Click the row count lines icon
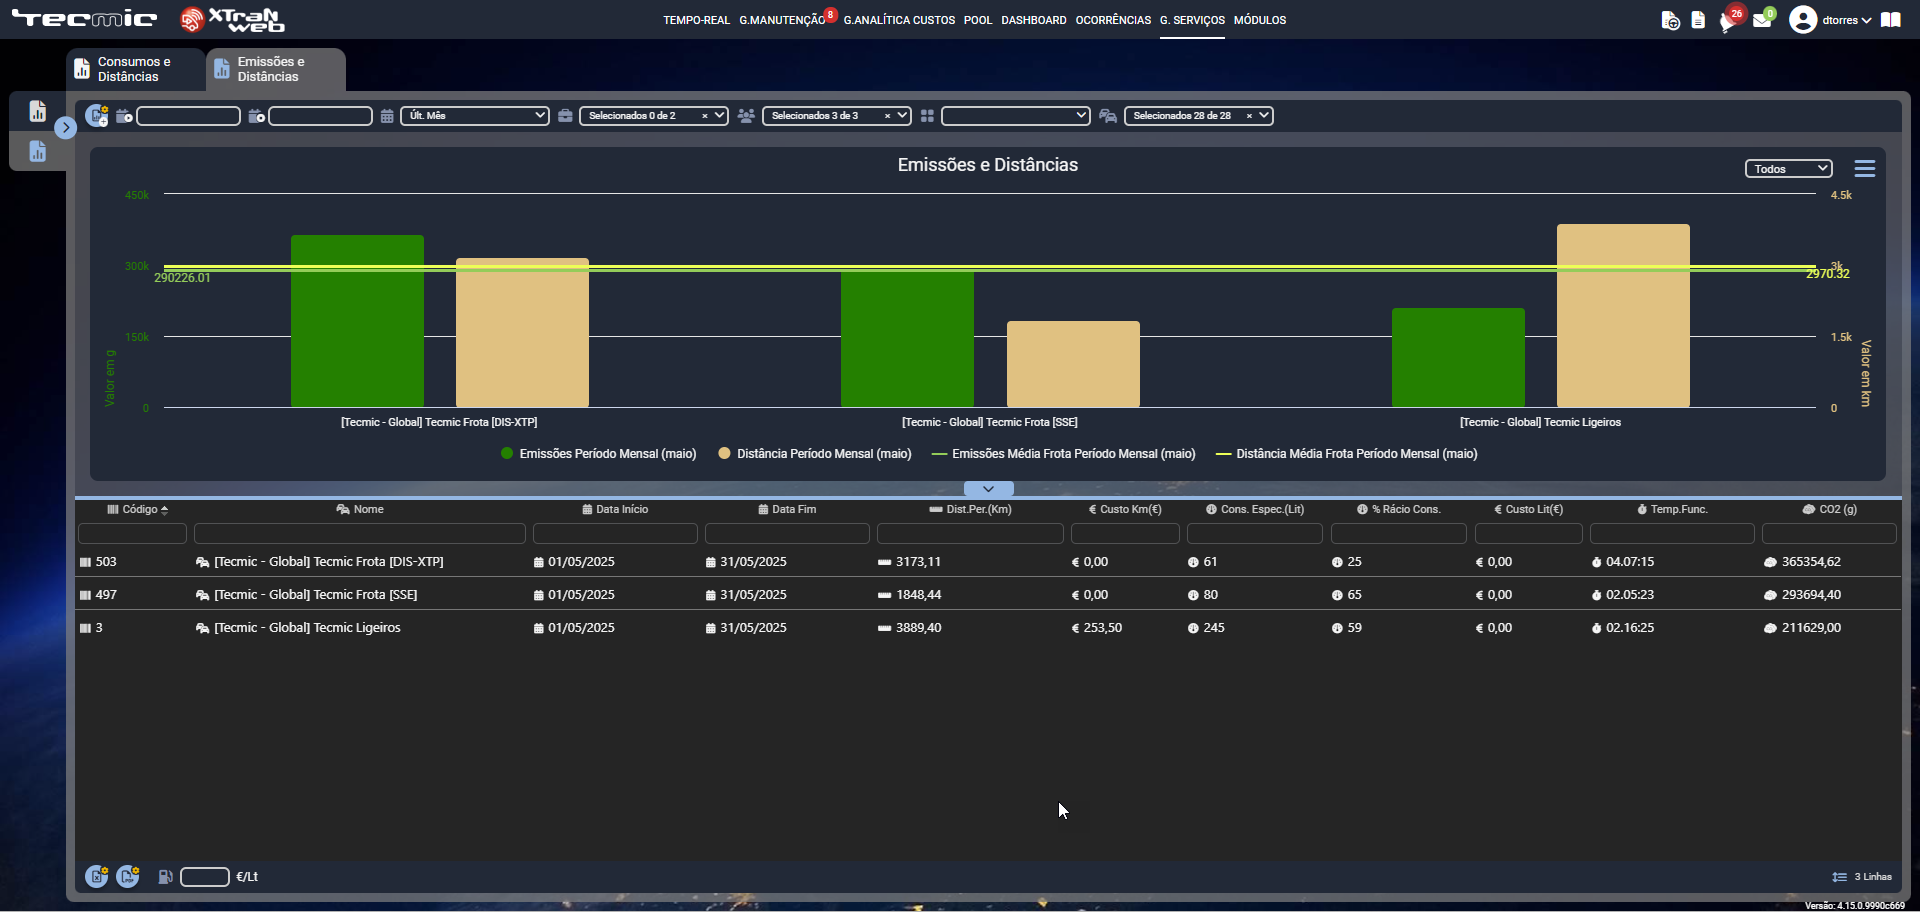The height and width of the screenshot is (912, 1920). 1839,877
